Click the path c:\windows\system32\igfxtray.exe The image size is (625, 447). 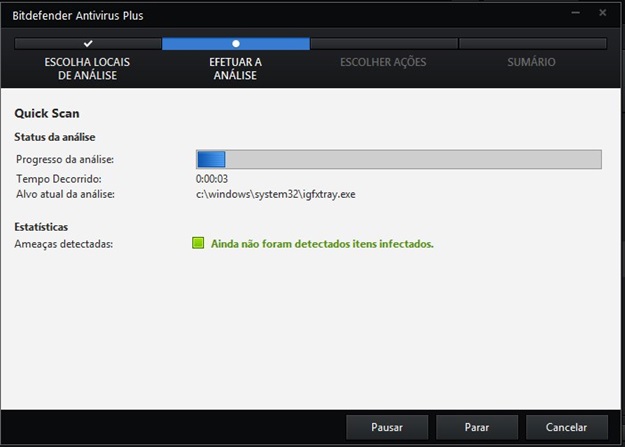pos(275,194)
